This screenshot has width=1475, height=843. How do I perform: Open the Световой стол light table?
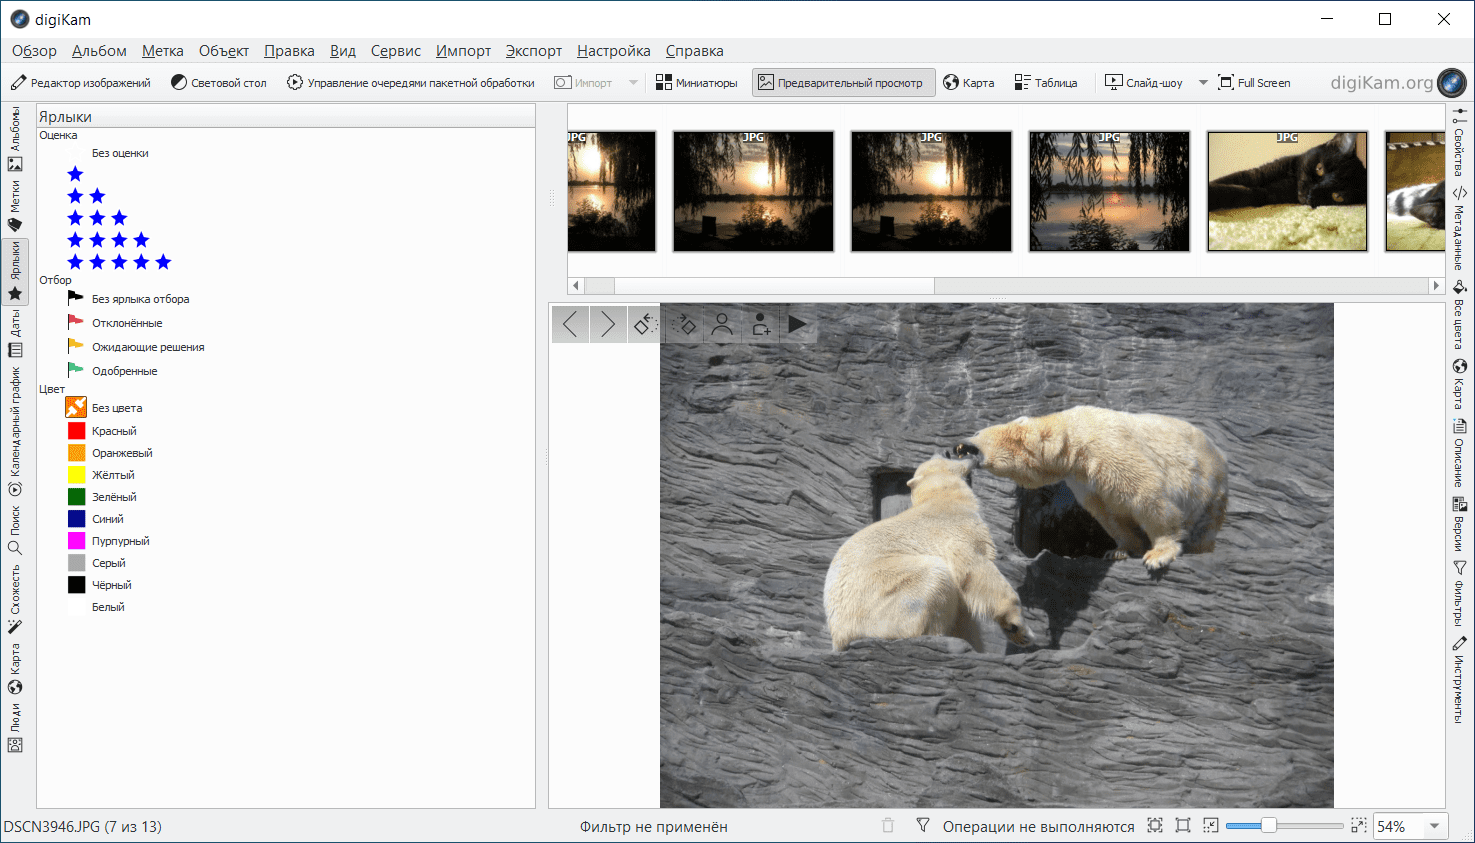tap(218, 83)
